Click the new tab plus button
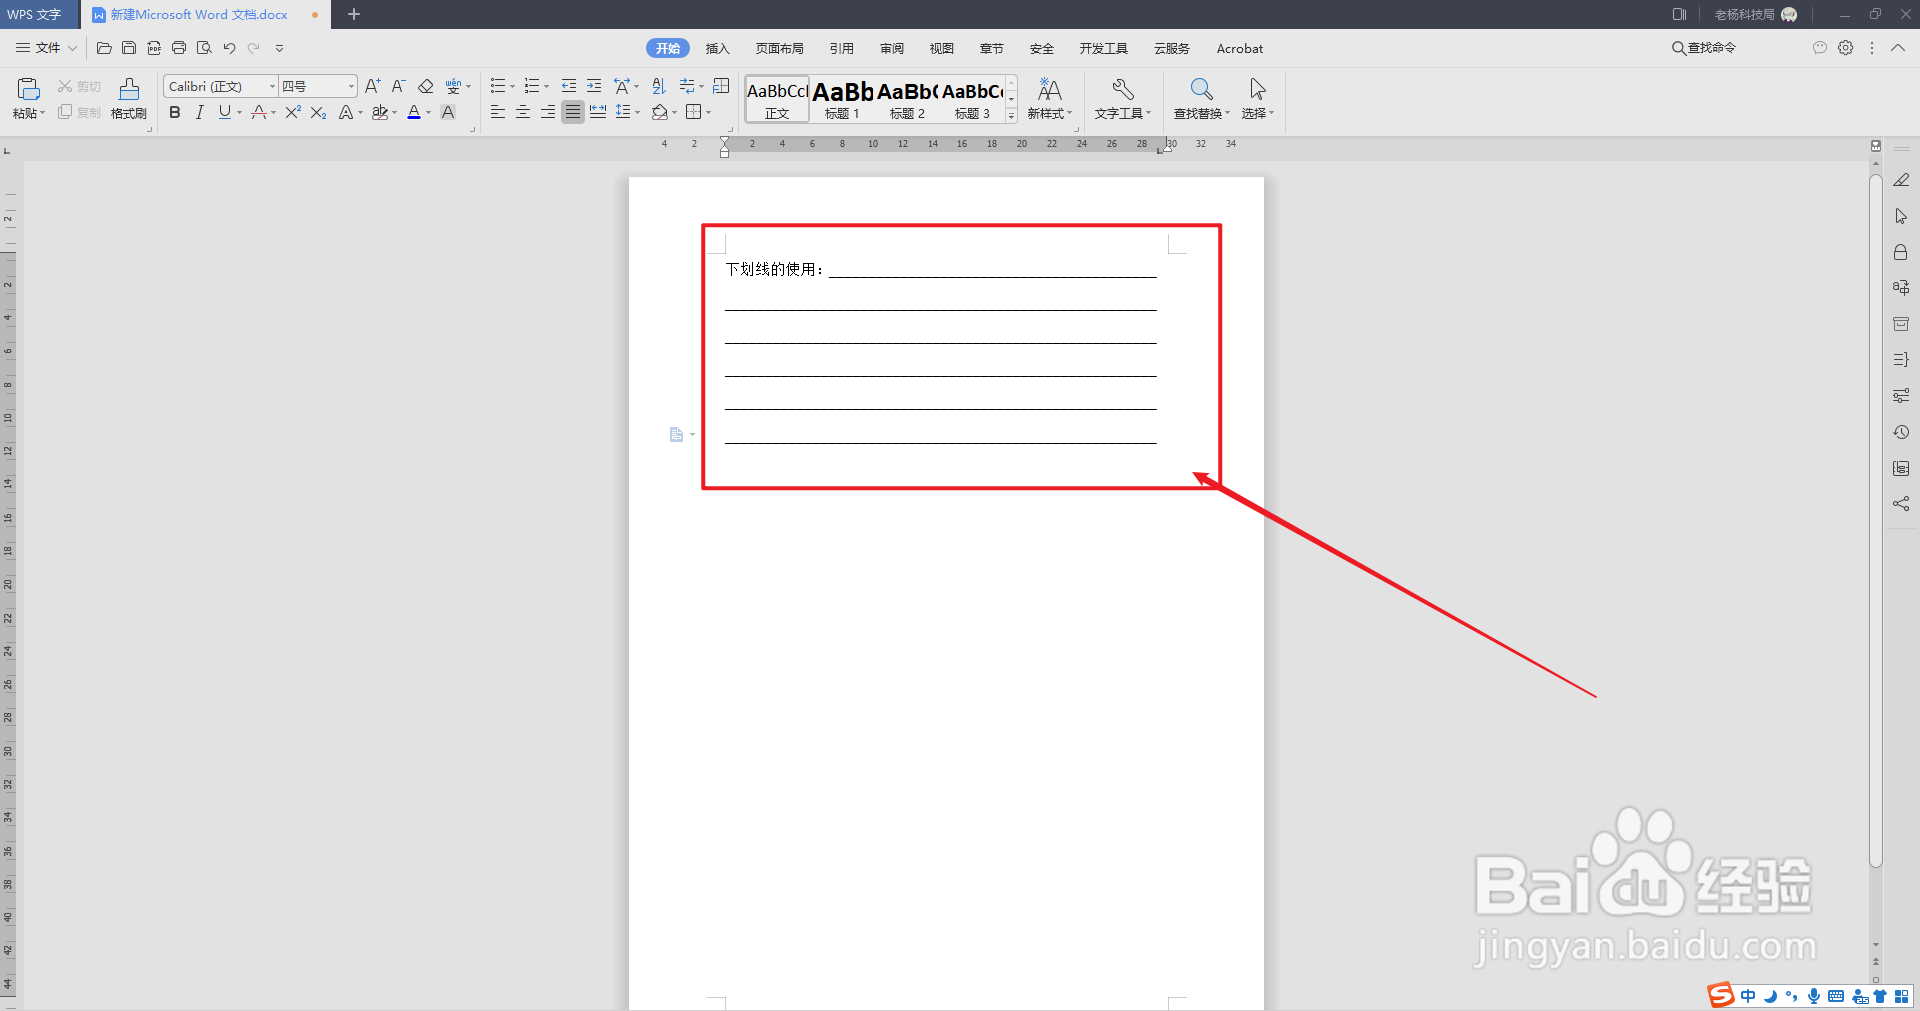1920x1011 pixels. click(353, 14)
